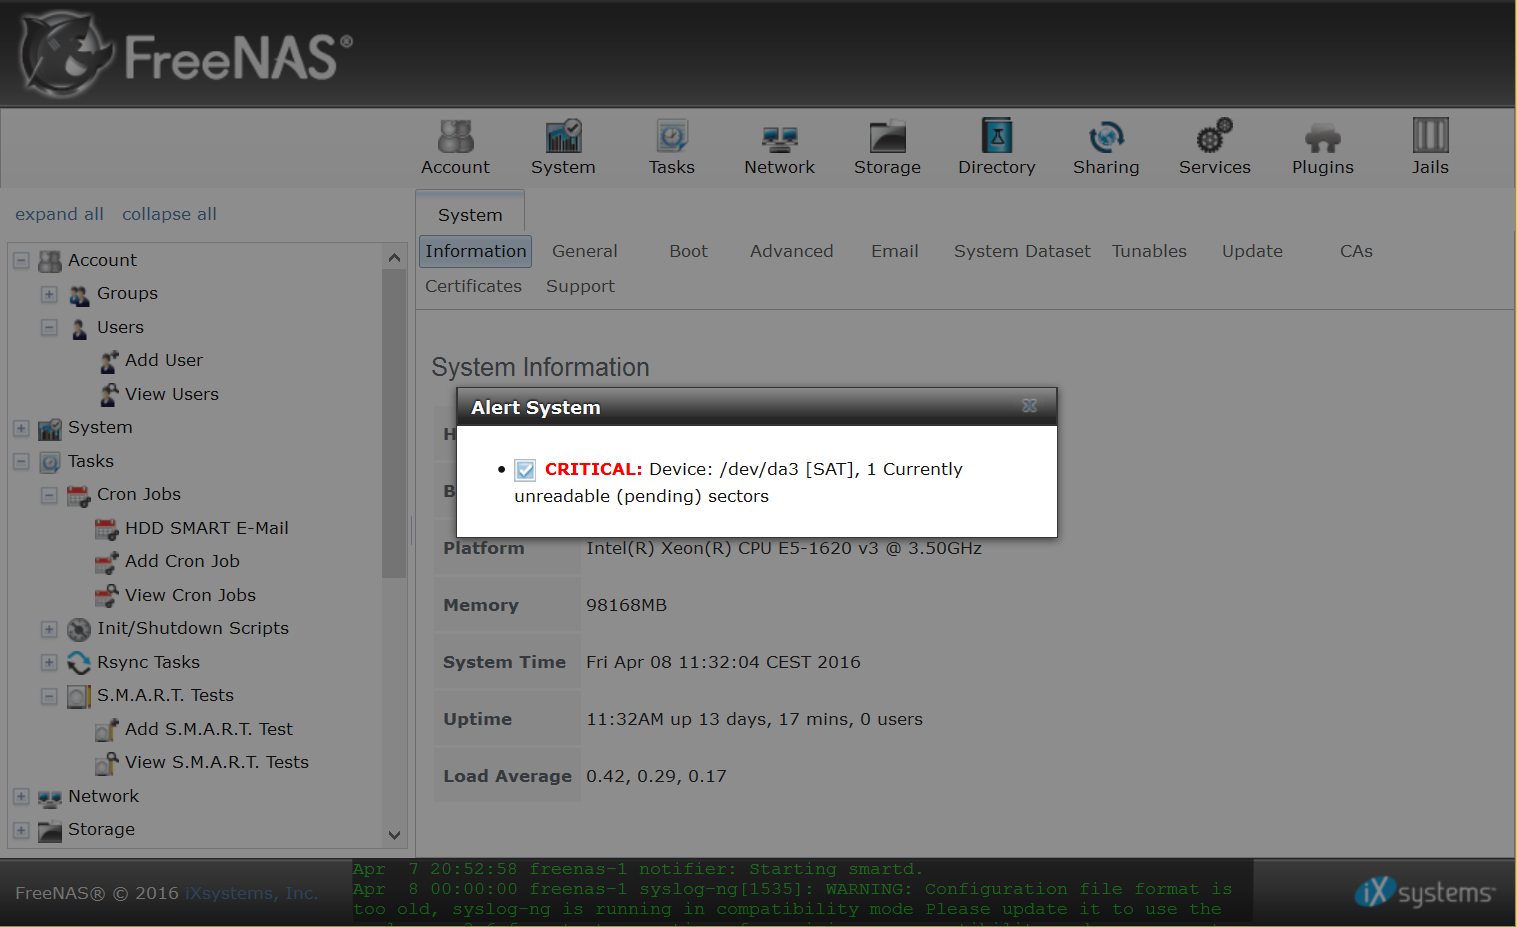This screenshot has height=927, width=1517.
Task: Click the iXsystems logo in footer
Action: [x=1424, y=891]
